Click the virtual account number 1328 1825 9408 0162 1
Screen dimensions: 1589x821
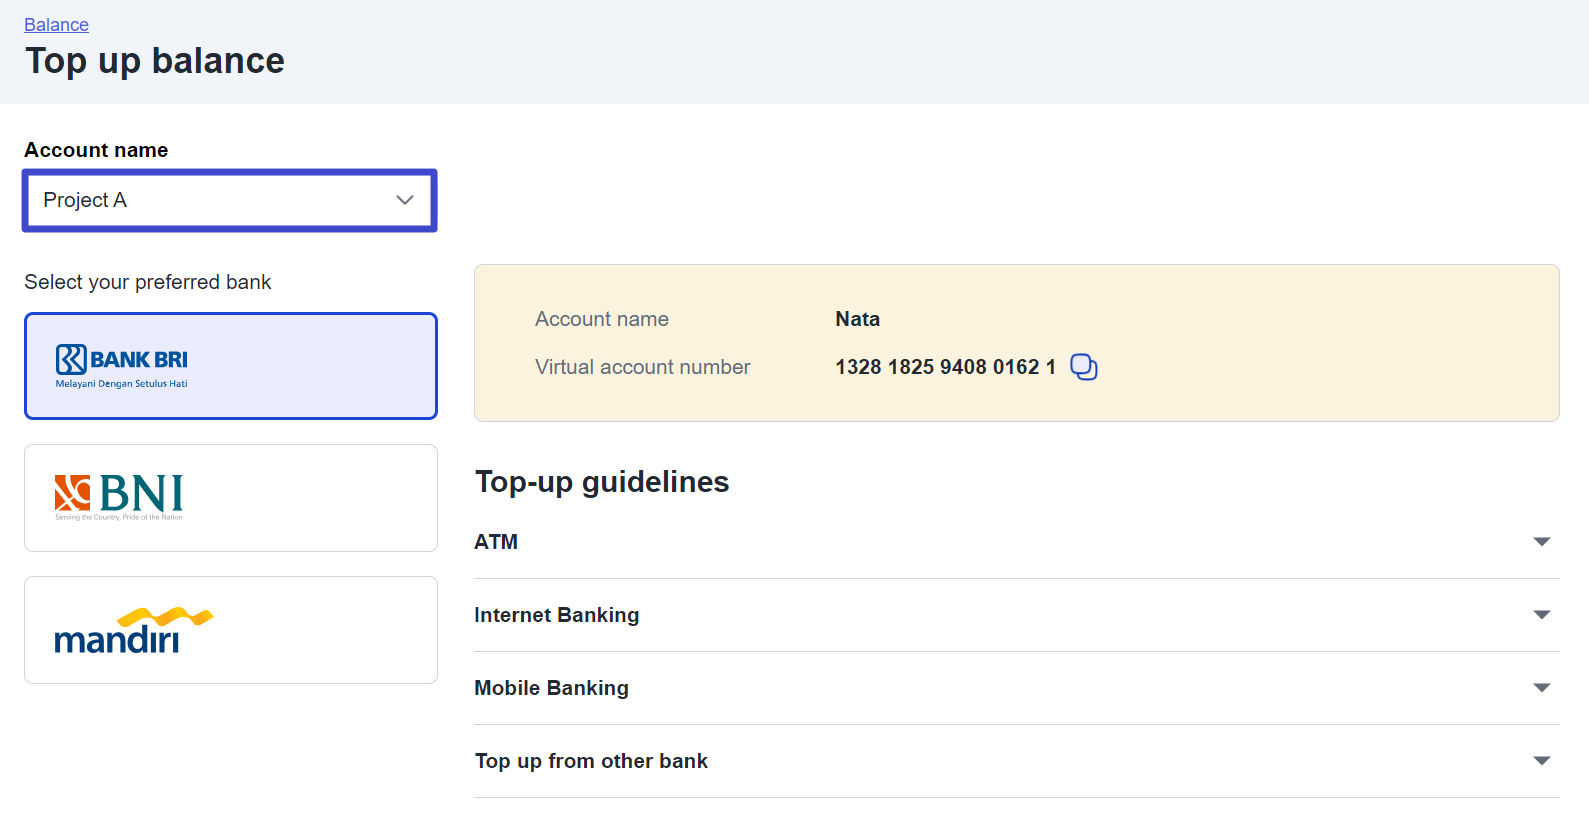click(945, 367)
